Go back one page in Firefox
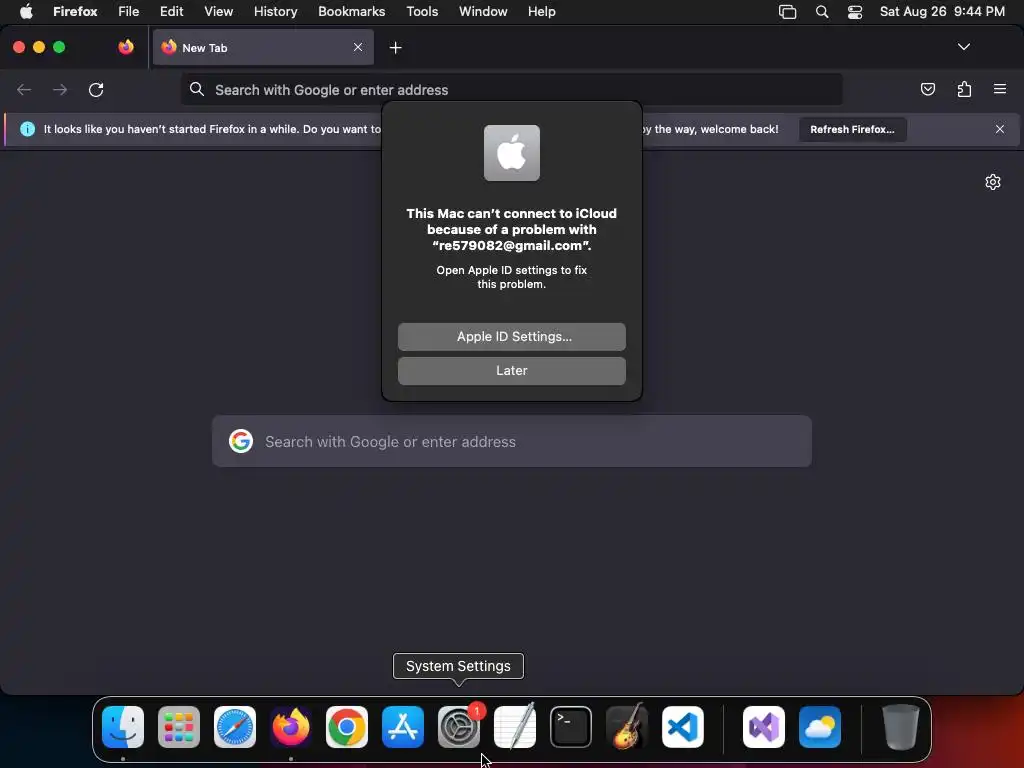Image resolution: width=1024 pixels, height=768 pixels. coord(24,89)
